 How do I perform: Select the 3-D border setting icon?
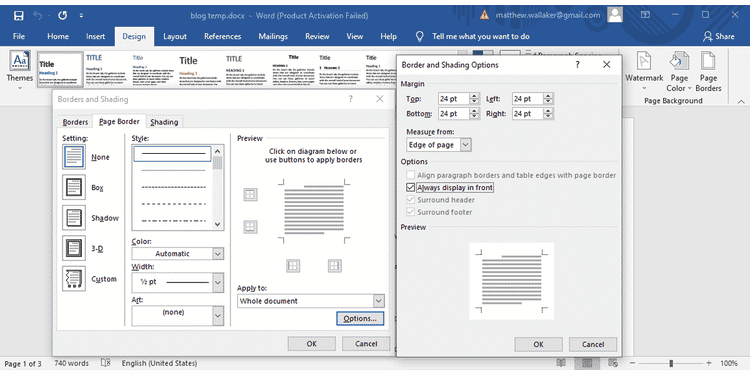(x=74, y=248)
